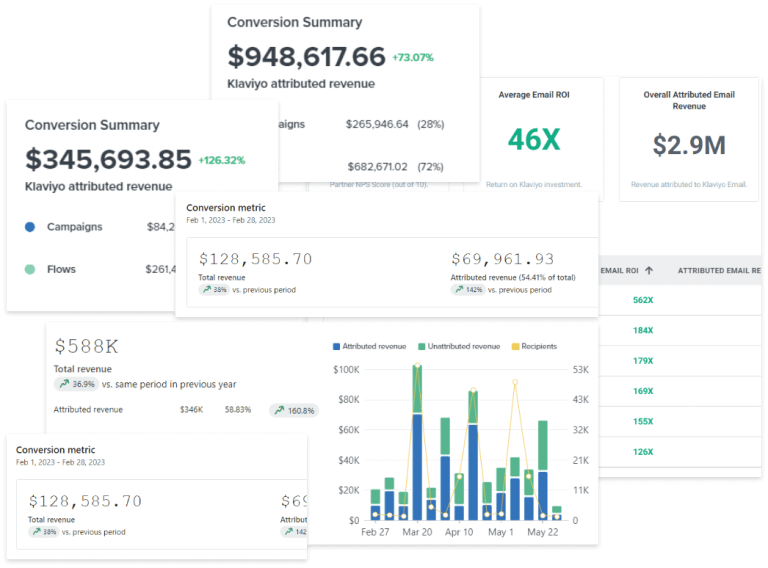Click the yellow recipients data point above May 1
The image size is (768, 568).
click(515, 382)
